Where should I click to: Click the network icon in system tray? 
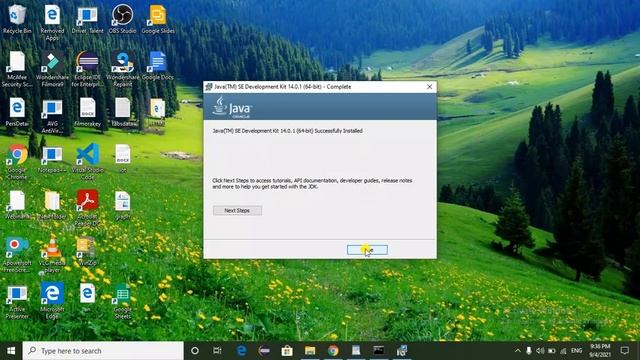(x=563, y=351)
